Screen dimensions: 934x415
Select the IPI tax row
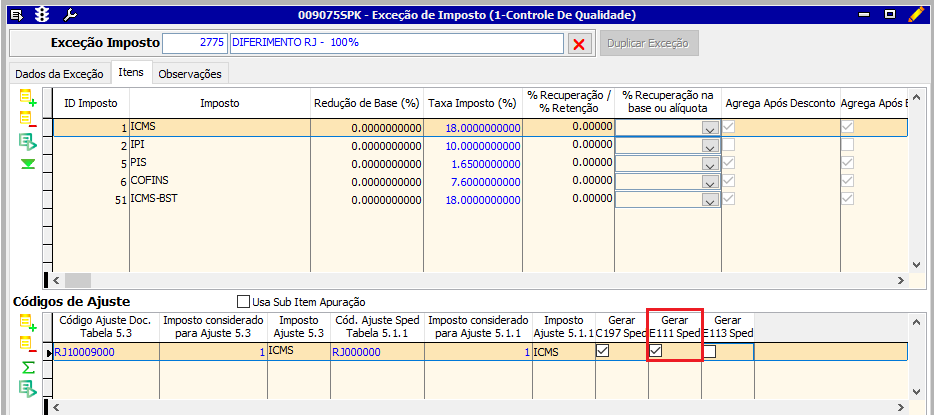pos(480,146)
